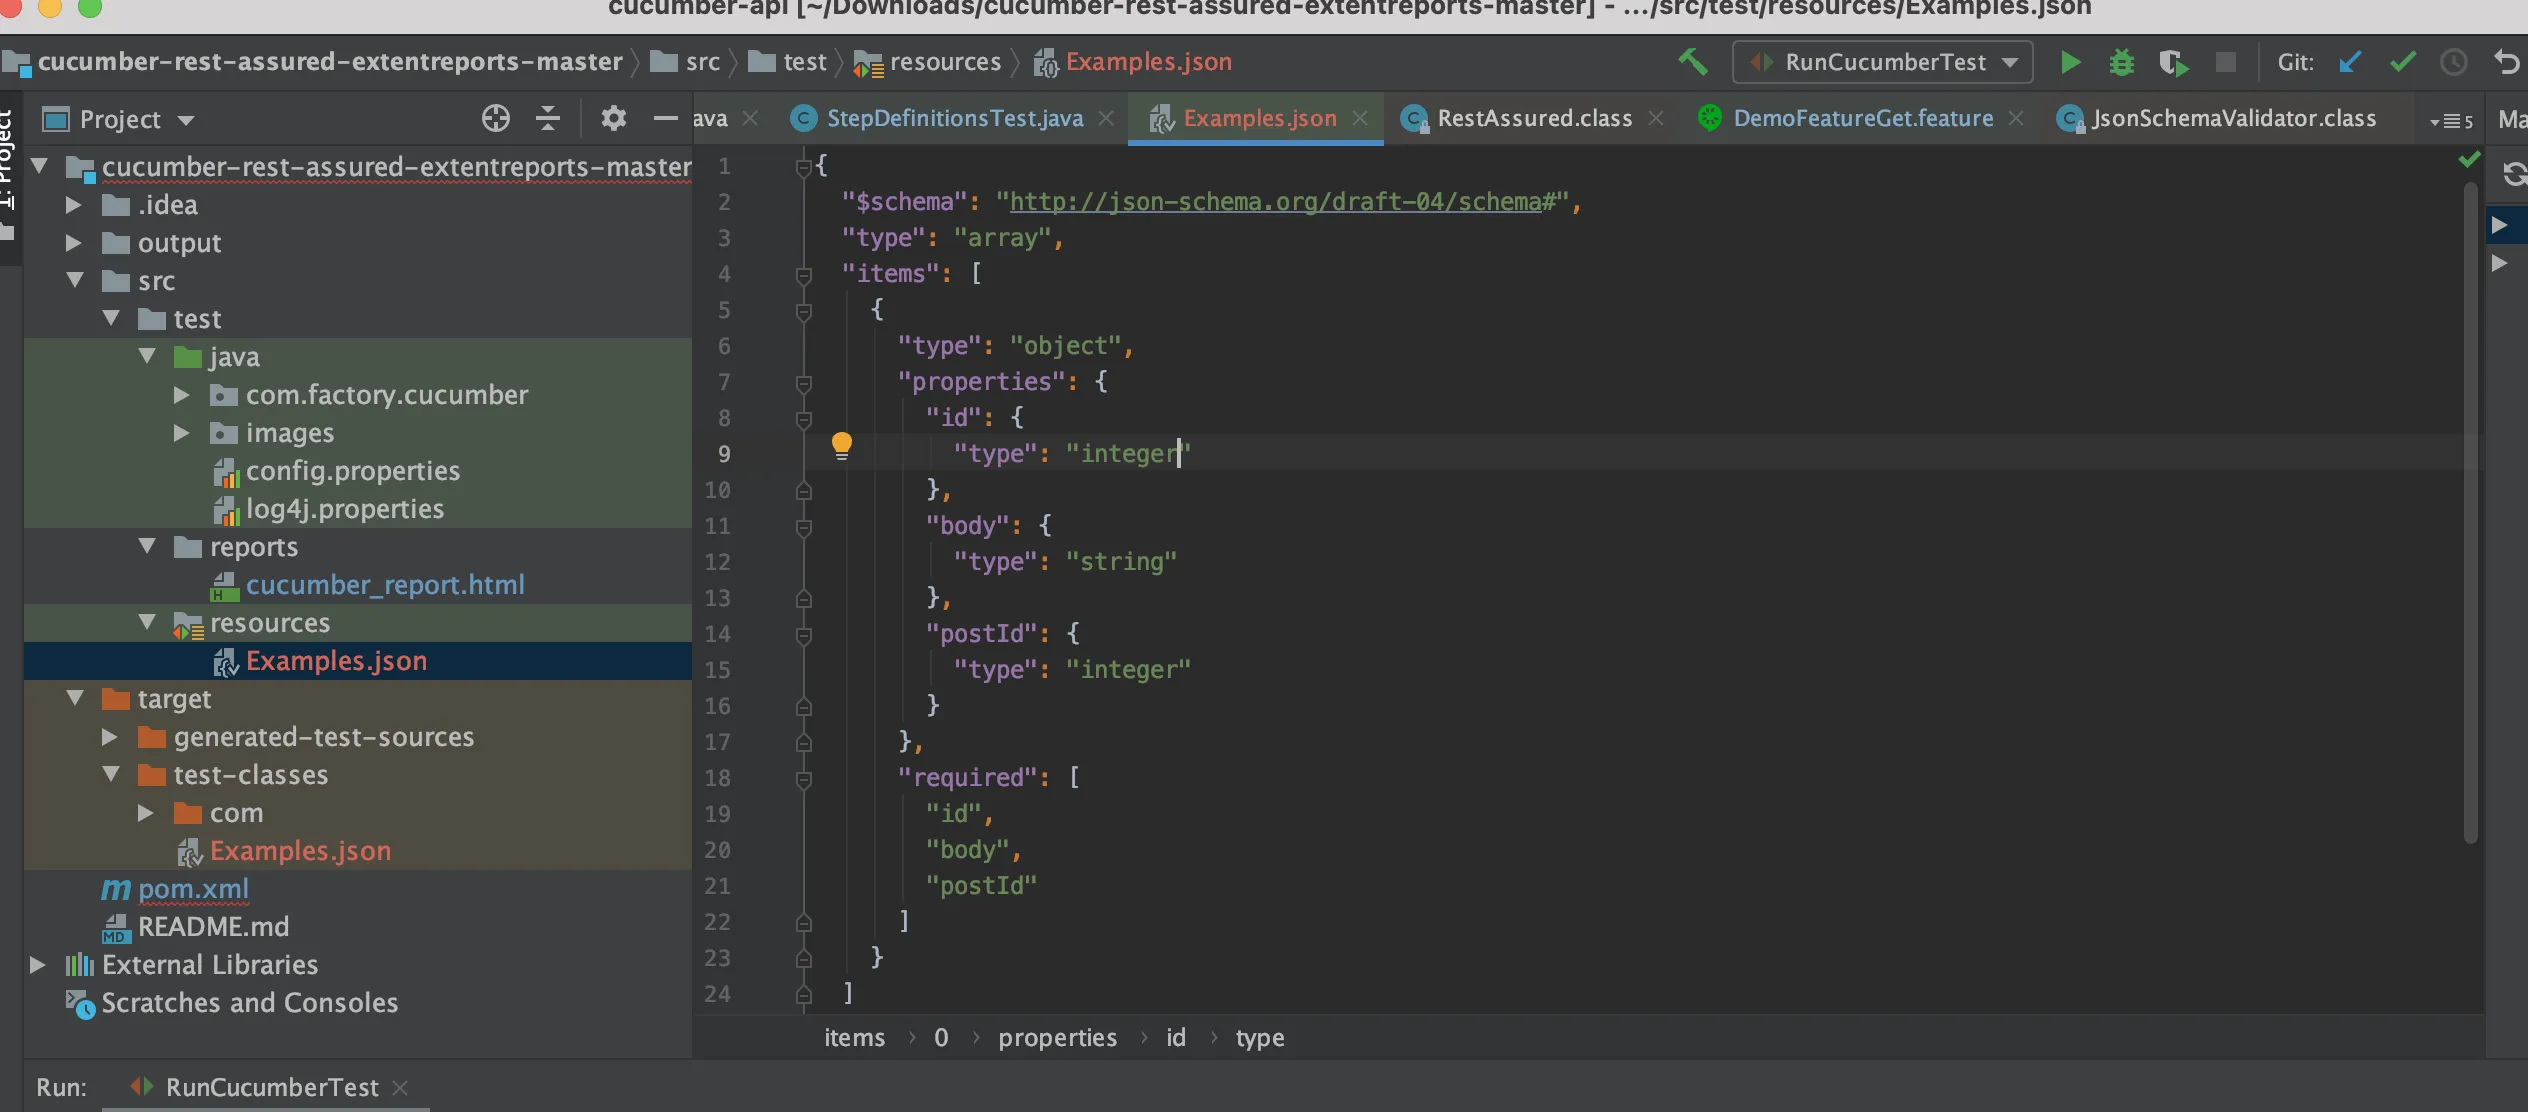The width and height of the screenshot is (2528, 1112).
Task: Toggle fold marker at "required" line
Action: coord(803,778)
